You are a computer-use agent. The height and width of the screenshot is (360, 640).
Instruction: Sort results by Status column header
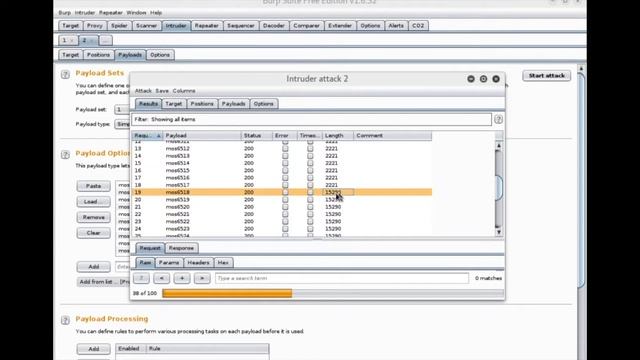point(257,136)
